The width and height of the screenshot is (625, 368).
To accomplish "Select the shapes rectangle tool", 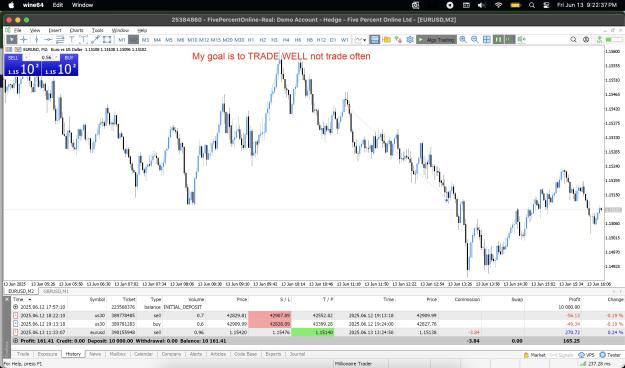I will [107, 39].
